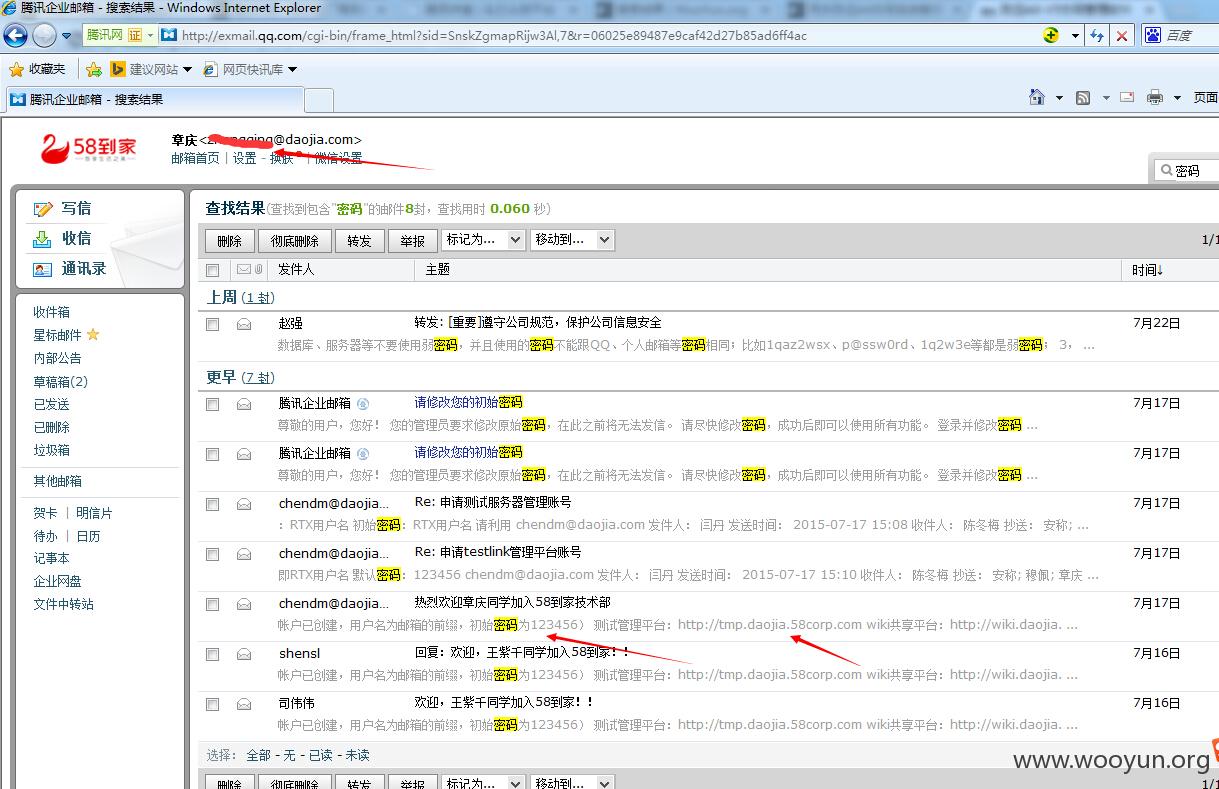Click envelope icon of 赵强 email row

coord(243,324)
